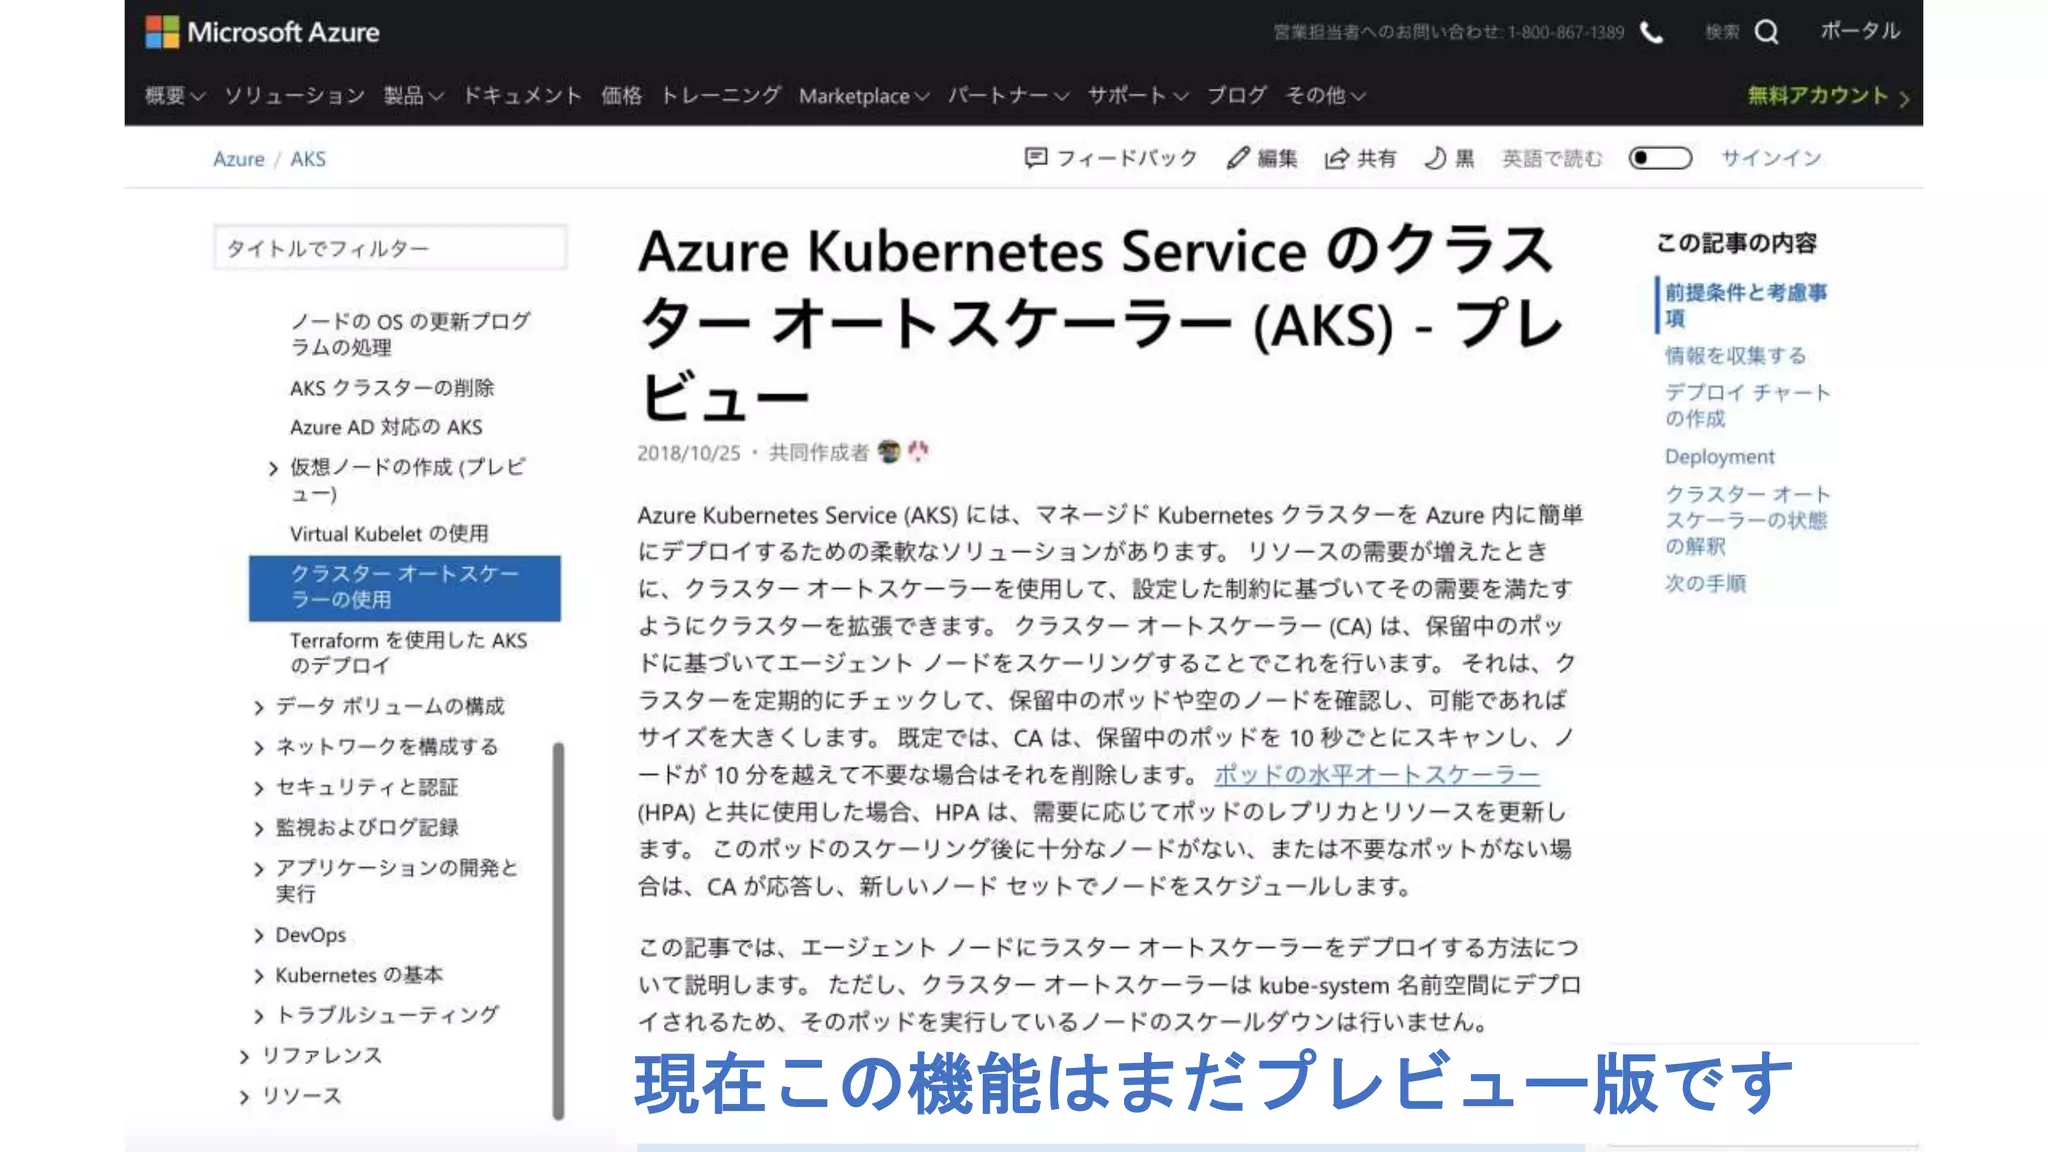
Task: Jump to 次の手順 section
Action: [1705, 583]
